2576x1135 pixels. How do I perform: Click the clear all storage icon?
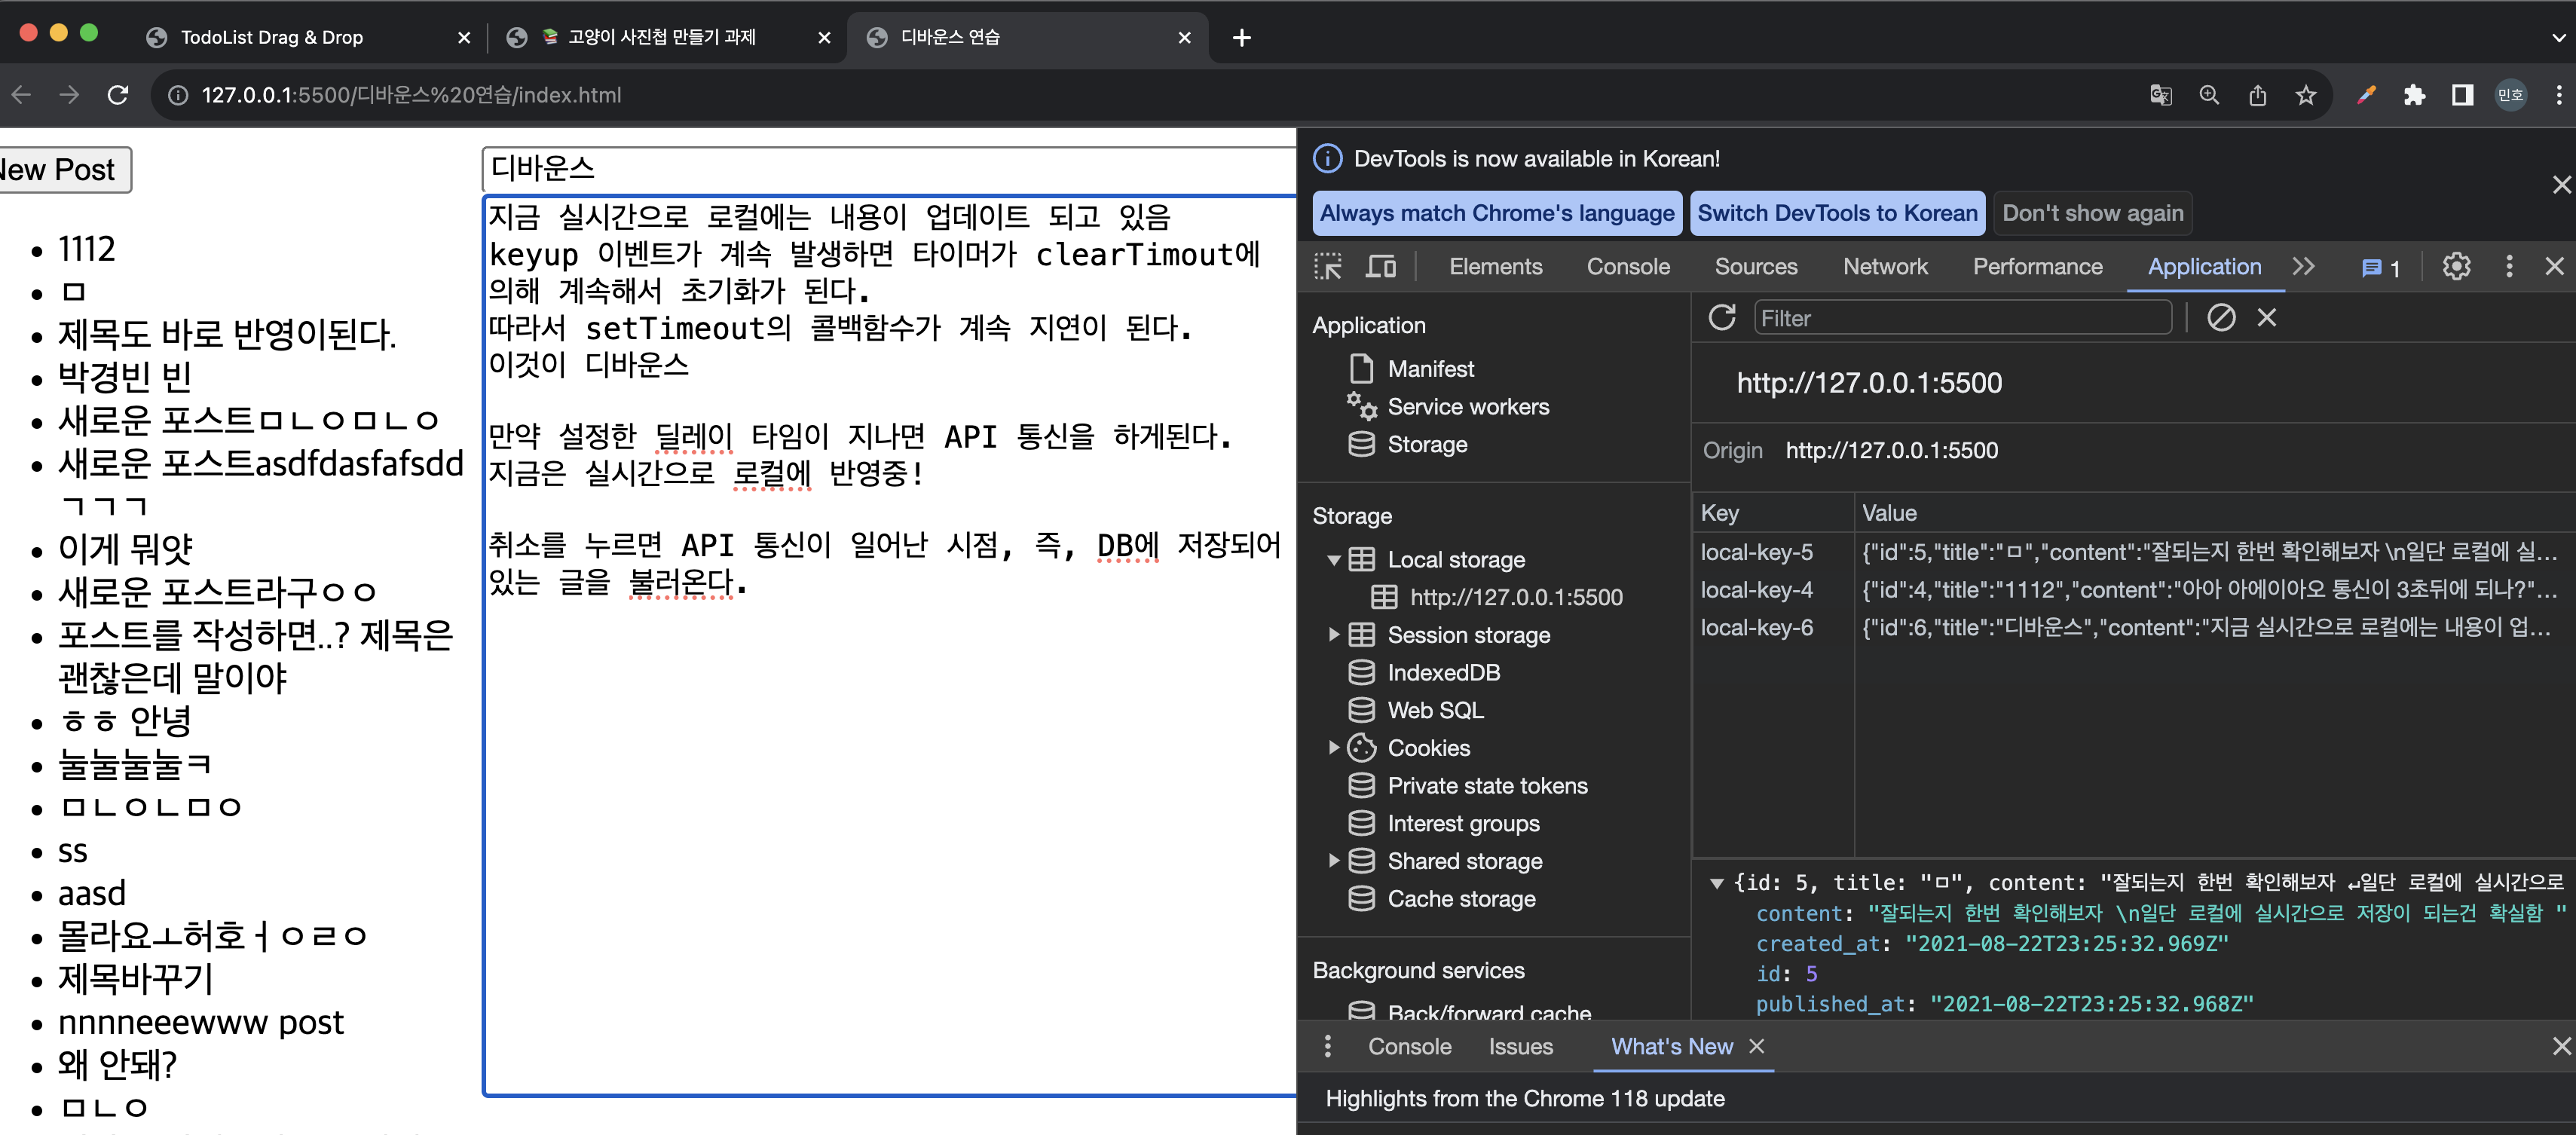coord(2221,318)
